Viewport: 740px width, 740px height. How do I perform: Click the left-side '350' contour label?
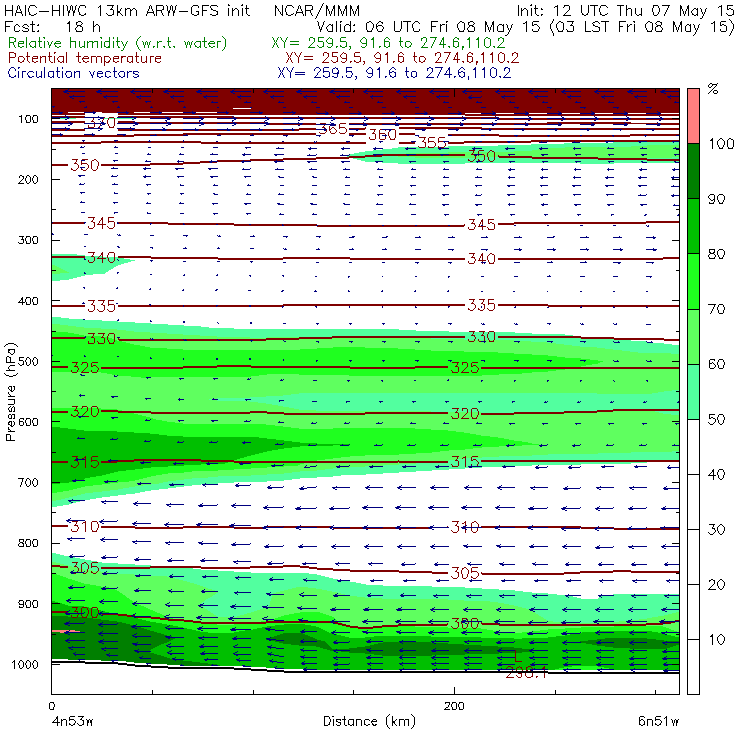(85, 165)
